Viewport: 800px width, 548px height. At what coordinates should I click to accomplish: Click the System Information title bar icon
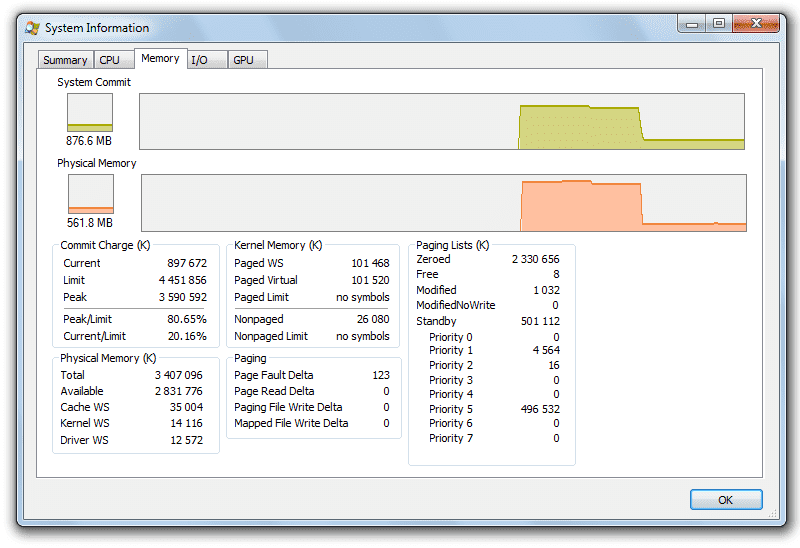click(32, 28)
